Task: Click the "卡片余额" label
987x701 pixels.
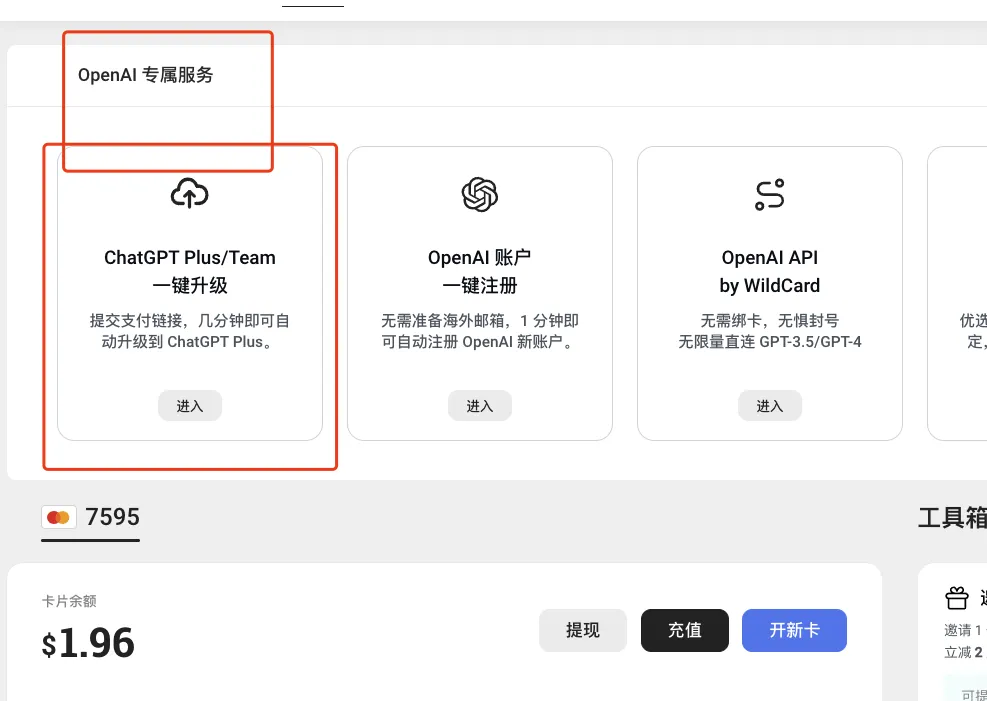Action: (69, 602)
